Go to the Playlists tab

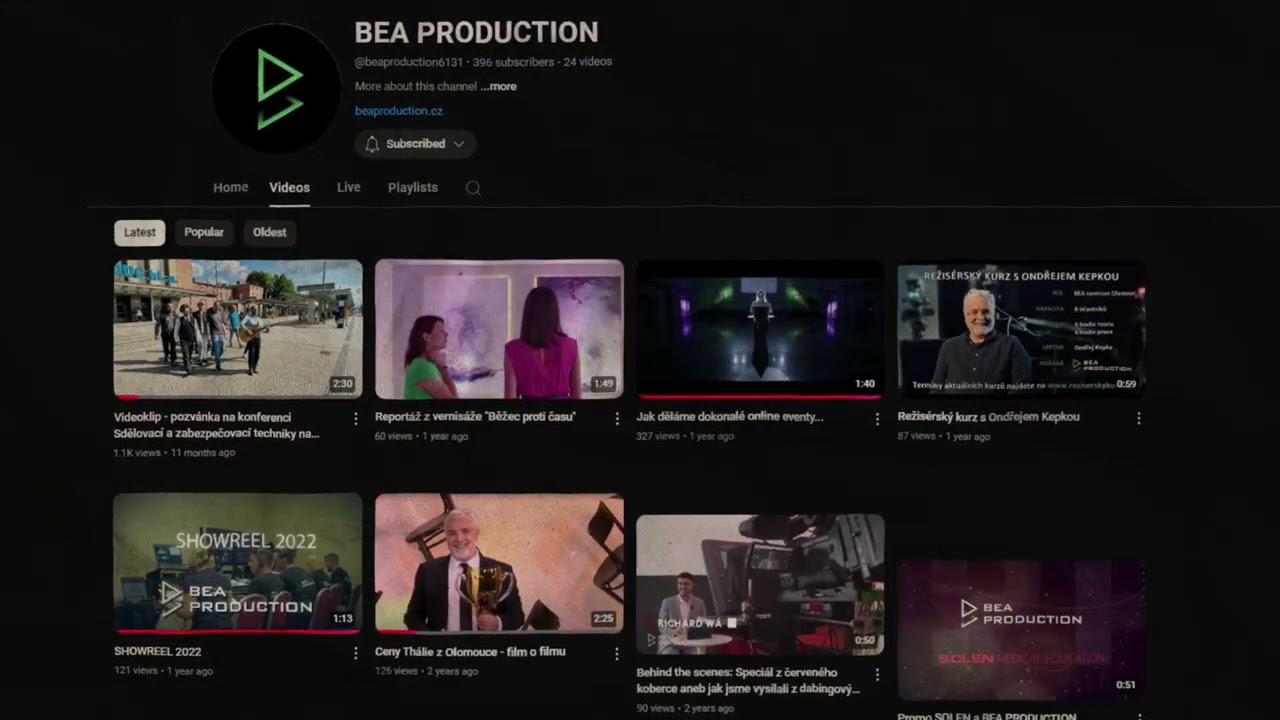pos(413,187)
